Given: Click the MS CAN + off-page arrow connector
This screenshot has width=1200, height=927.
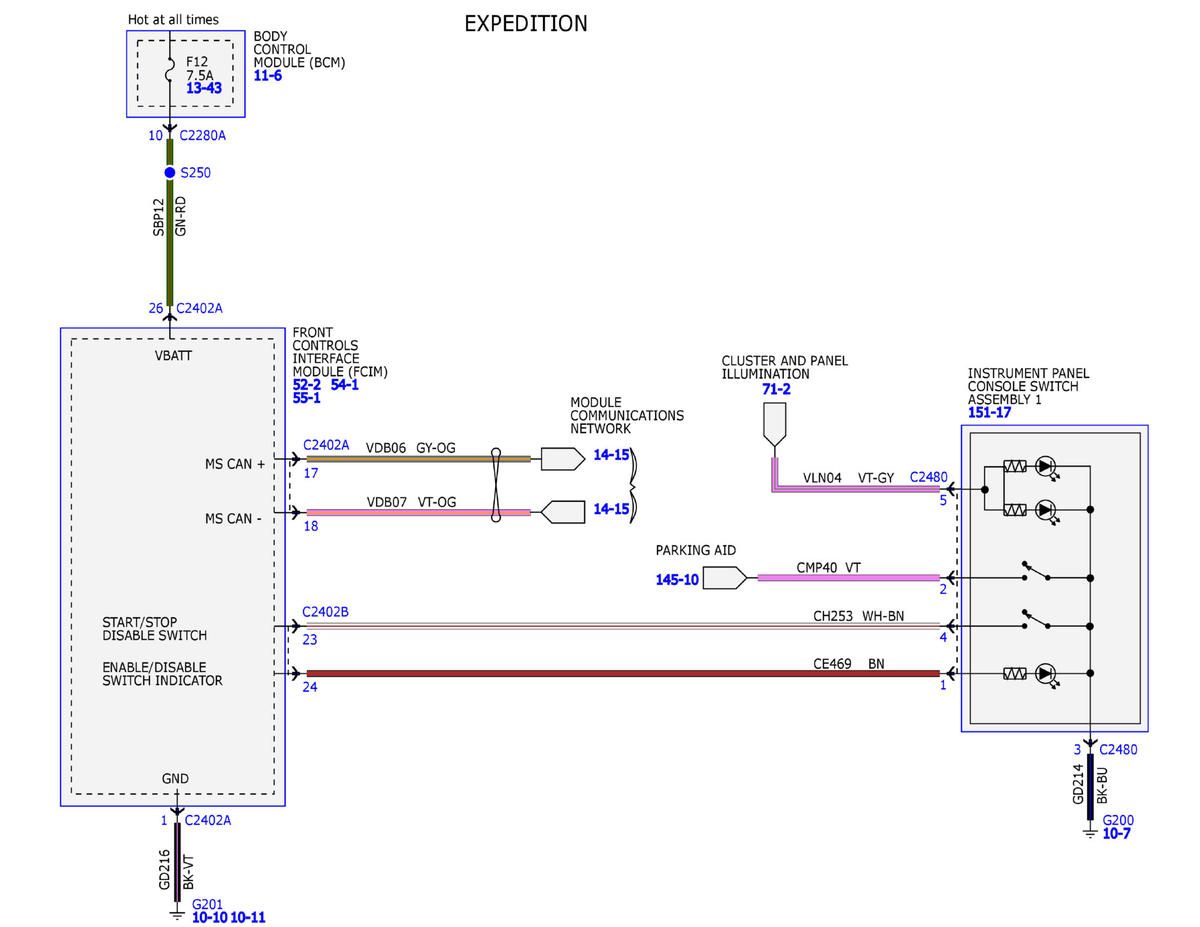Looking at the screenshot, I should click(x=563, y=459).
